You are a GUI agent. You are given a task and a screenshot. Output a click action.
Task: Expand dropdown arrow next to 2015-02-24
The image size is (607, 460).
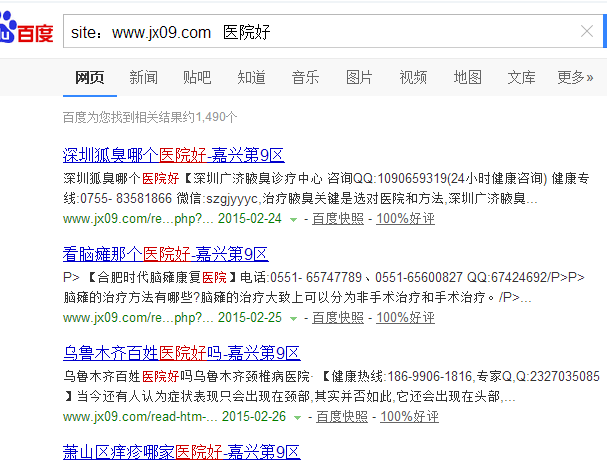click(293, 220)
